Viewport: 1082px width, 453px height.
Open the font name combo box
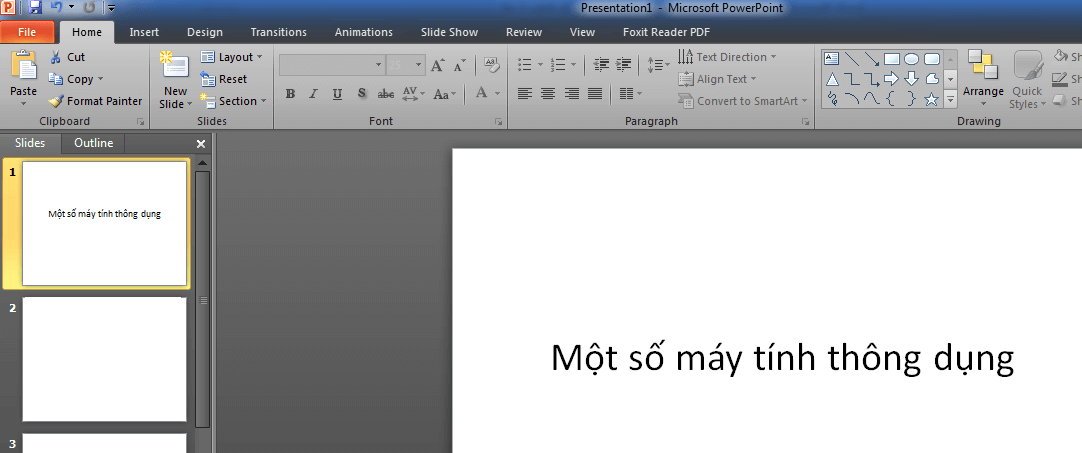point(331,65)
